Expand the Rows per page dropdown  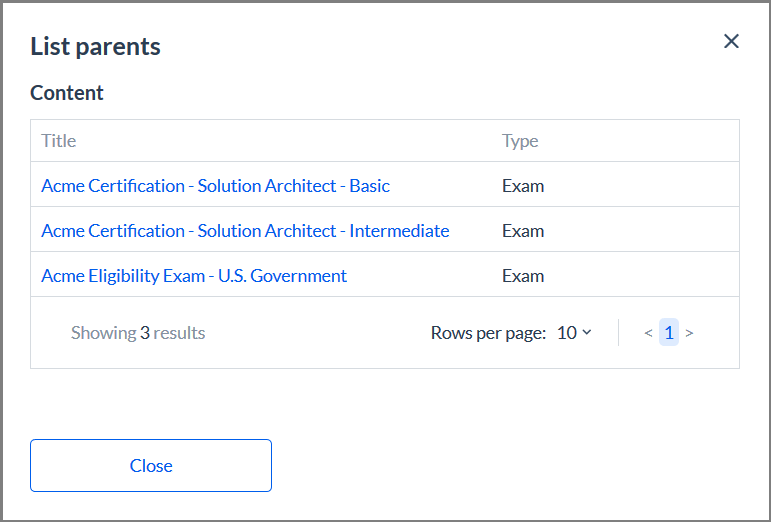(x=574, y=333)
